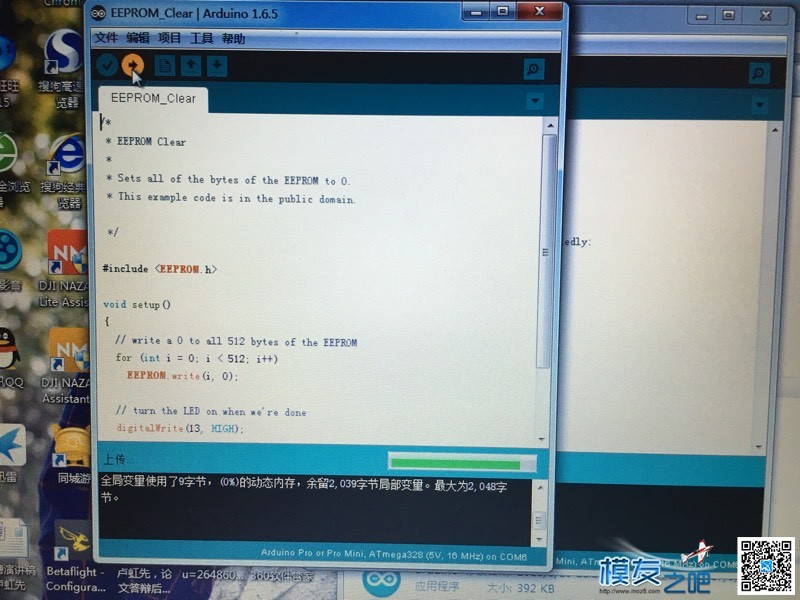
Task: Open the QQ penguin desktop icon
Action: (9, 358)
